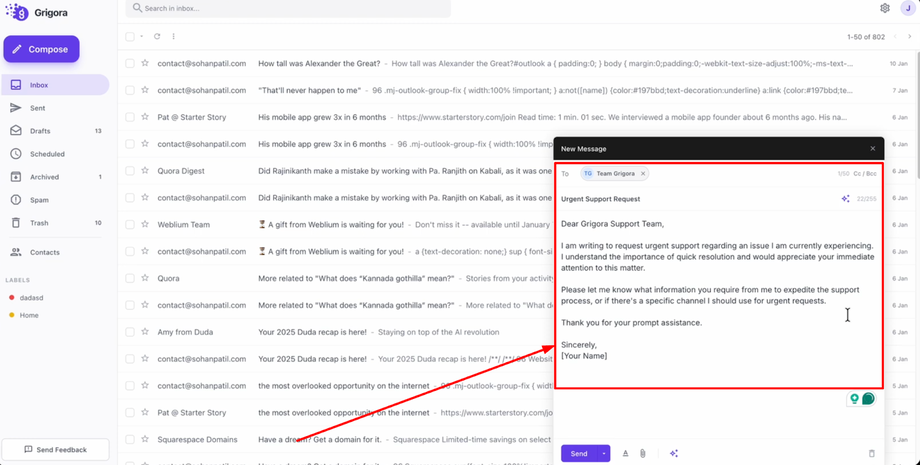Refresh the inbox list

157,36
